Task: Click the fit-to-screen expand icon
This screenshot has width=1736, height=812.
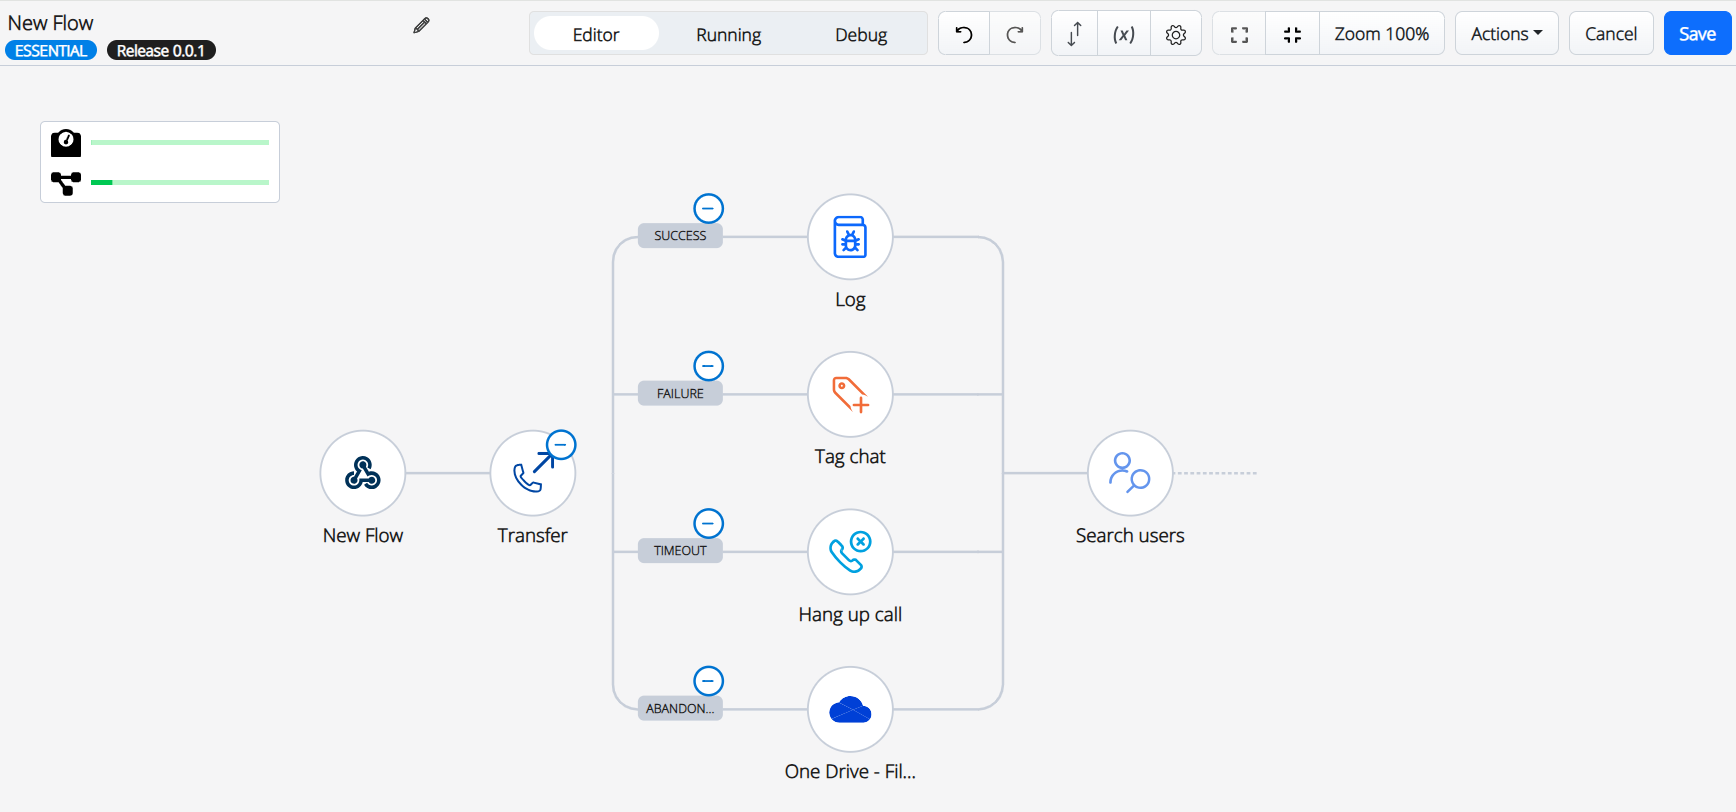Action: click(1239, 34)
